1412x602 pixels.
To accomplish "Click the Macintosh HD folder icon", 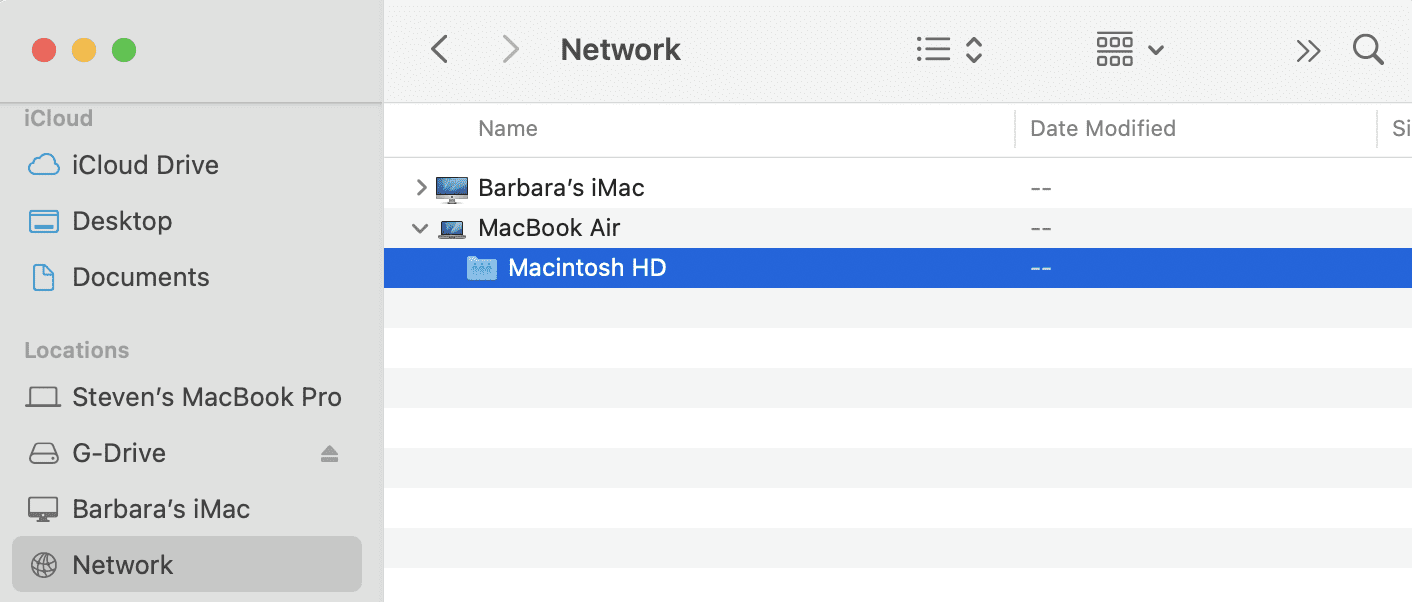I will [x=482, y=268].
